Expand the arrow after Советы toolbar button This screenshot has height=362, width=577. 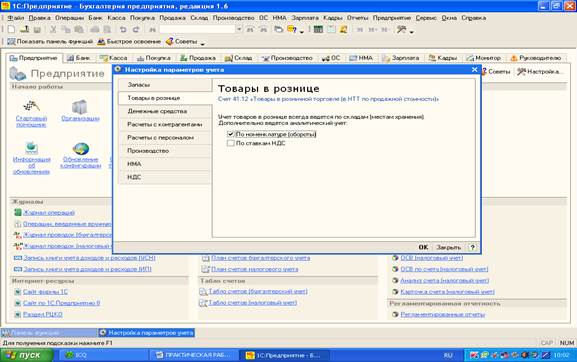coord(202,44)
